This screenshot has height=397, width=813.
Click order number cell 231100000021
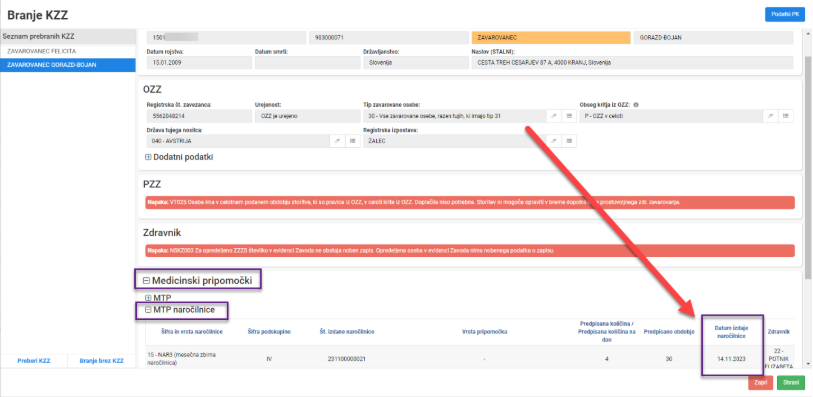(x=347, y=359)
